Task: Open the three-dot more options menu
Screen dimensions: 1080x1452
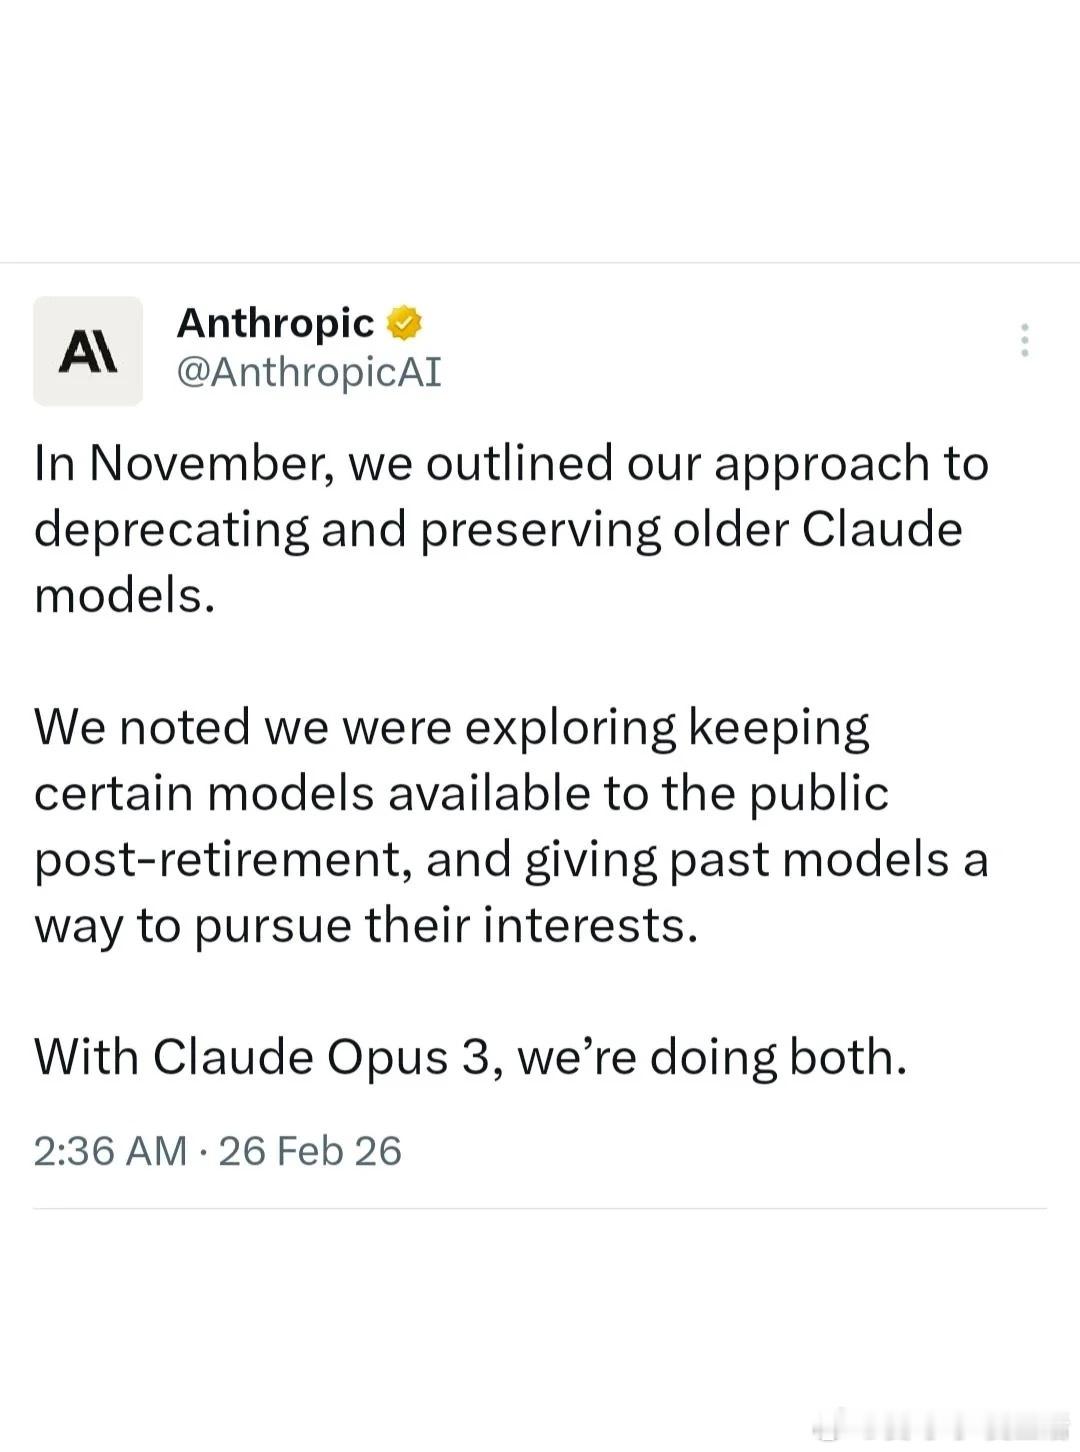Action: [x=1024, y=340]
